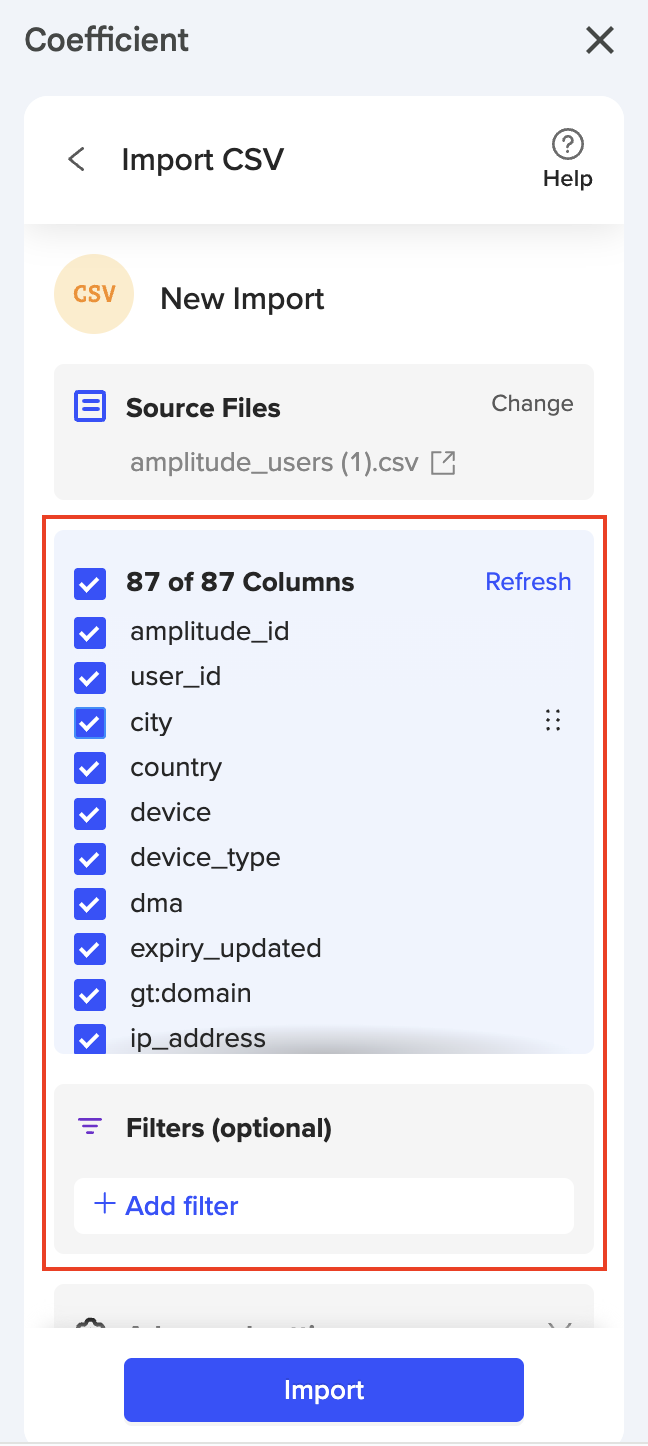Click the Advanced settings gear icon
Screen dimensions: 648x1446
tap(90, 1322)
